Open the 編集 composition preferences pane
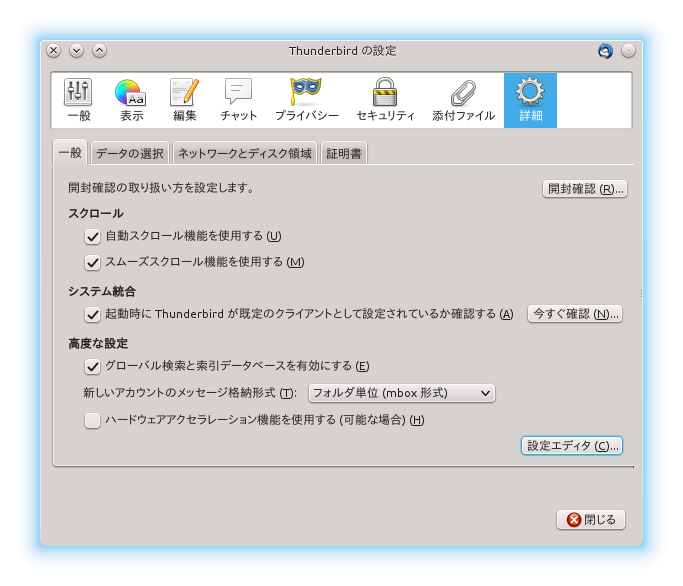Viewport: 683px width, 586px height. [x=185, y=100]
